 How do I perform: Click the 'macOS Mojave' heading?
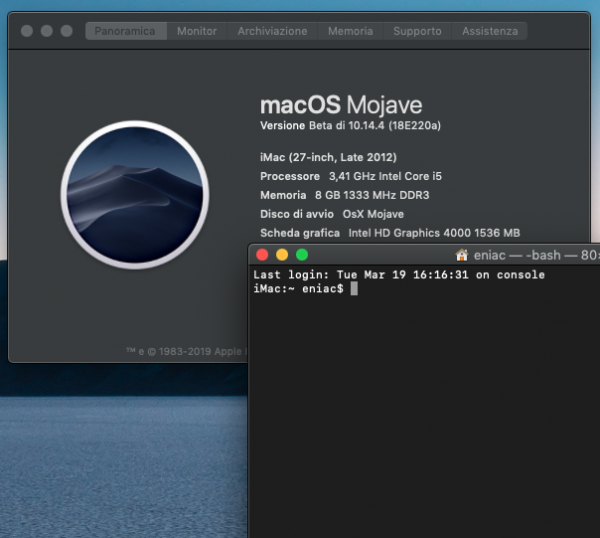pos(341,105)
